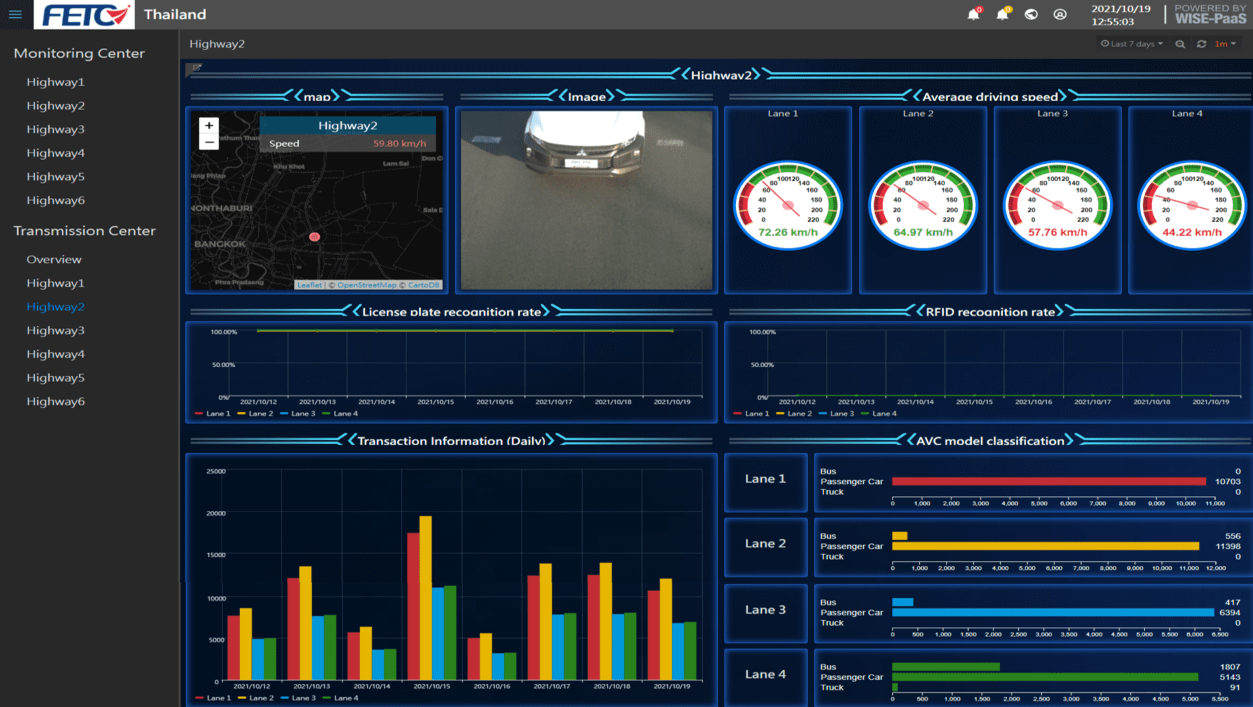This screenshot has height=707, width=1253.
Task: Click the yellow-badged notification bell
Action: tap(1002, 14)
